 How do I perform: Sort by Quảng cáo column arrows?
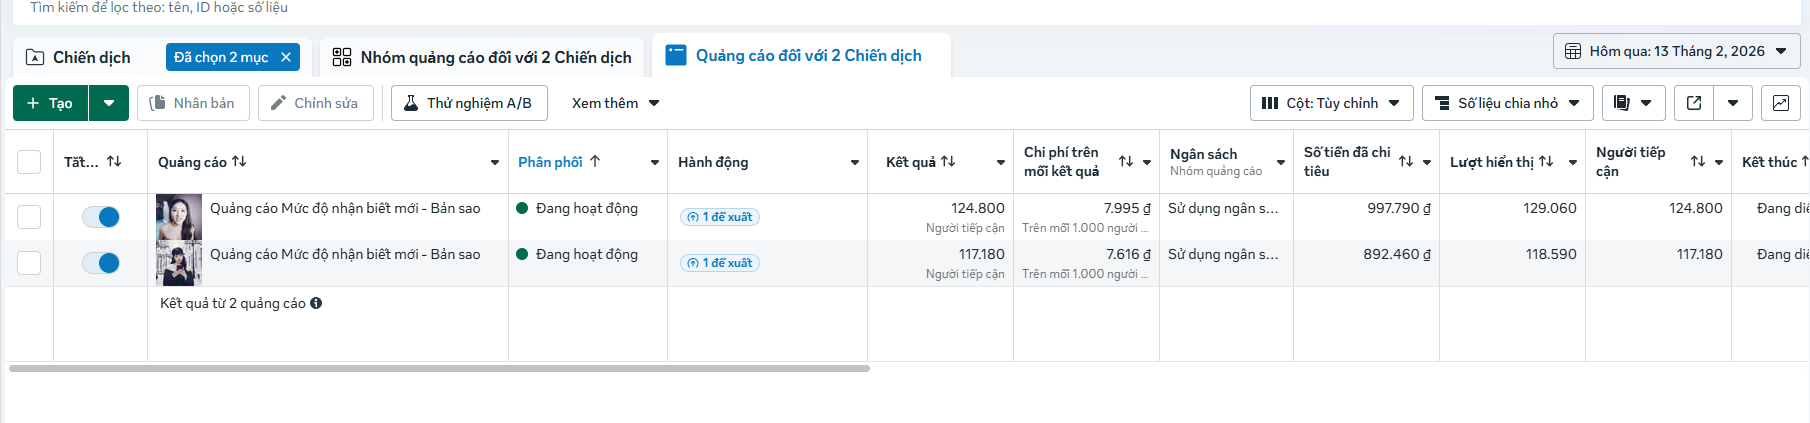click(x=239, y=161)
